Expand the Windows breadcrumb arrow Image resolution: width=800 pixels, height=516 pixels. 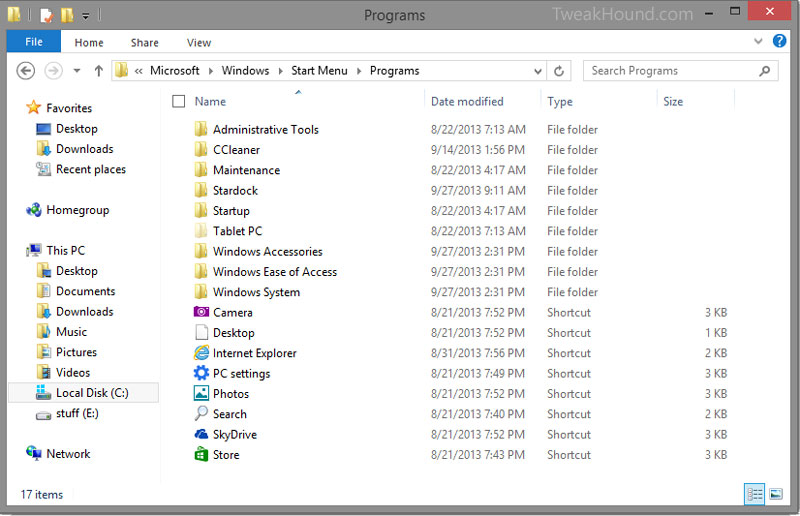(x=280, y=71)
